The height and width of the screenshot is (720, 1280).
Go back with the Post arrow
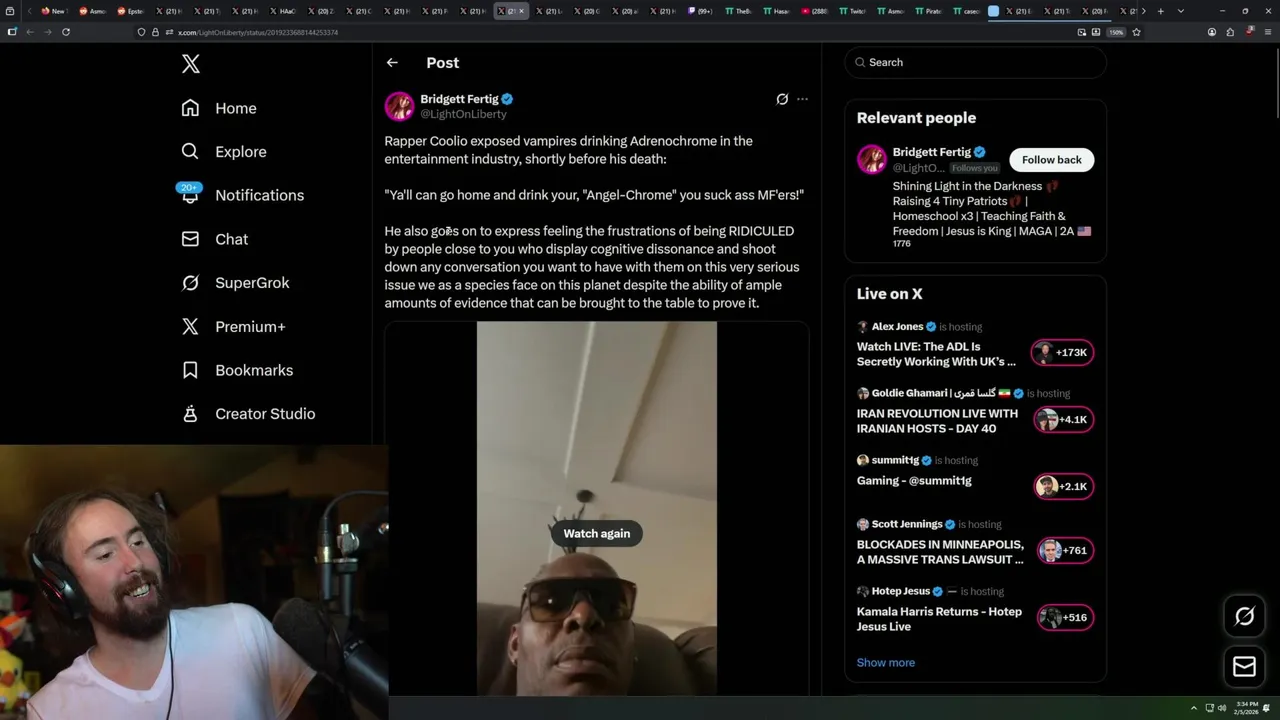(x=392, y=62)
